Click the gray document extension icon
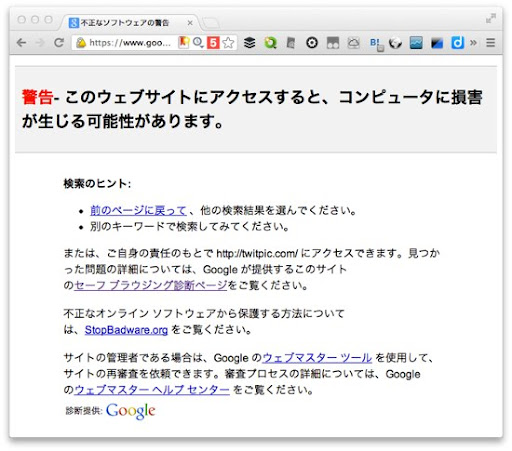512x451 pixels. point(291,43)
